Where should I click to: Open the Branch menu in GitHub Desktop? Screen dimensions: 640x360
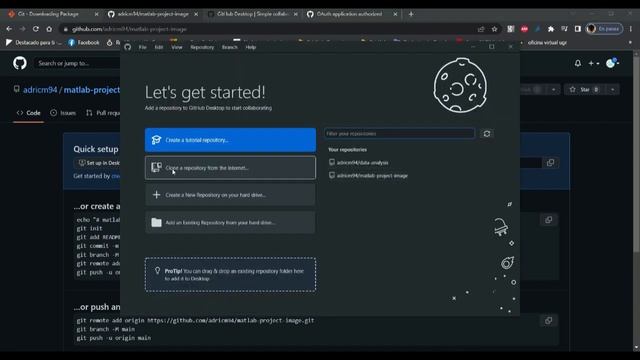coord(229,47)
